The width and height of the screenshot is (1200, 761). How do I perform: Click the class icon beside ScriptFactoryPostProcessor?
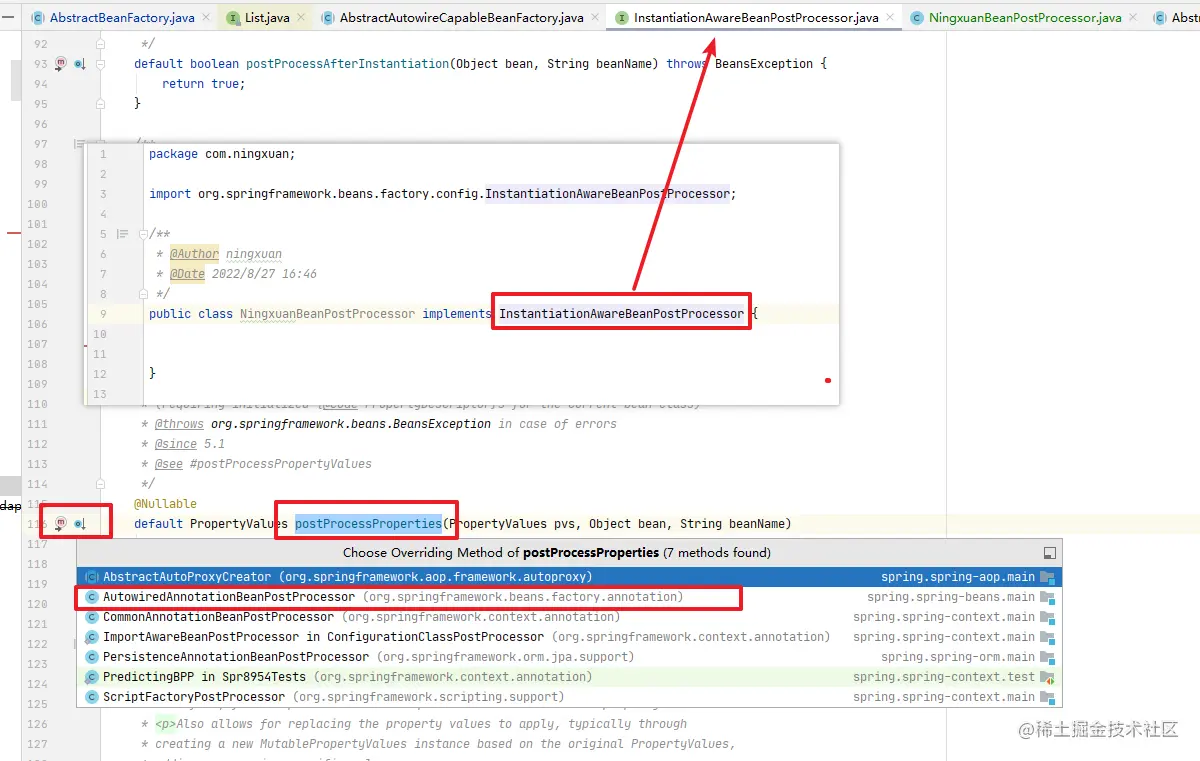pos(92,697)
